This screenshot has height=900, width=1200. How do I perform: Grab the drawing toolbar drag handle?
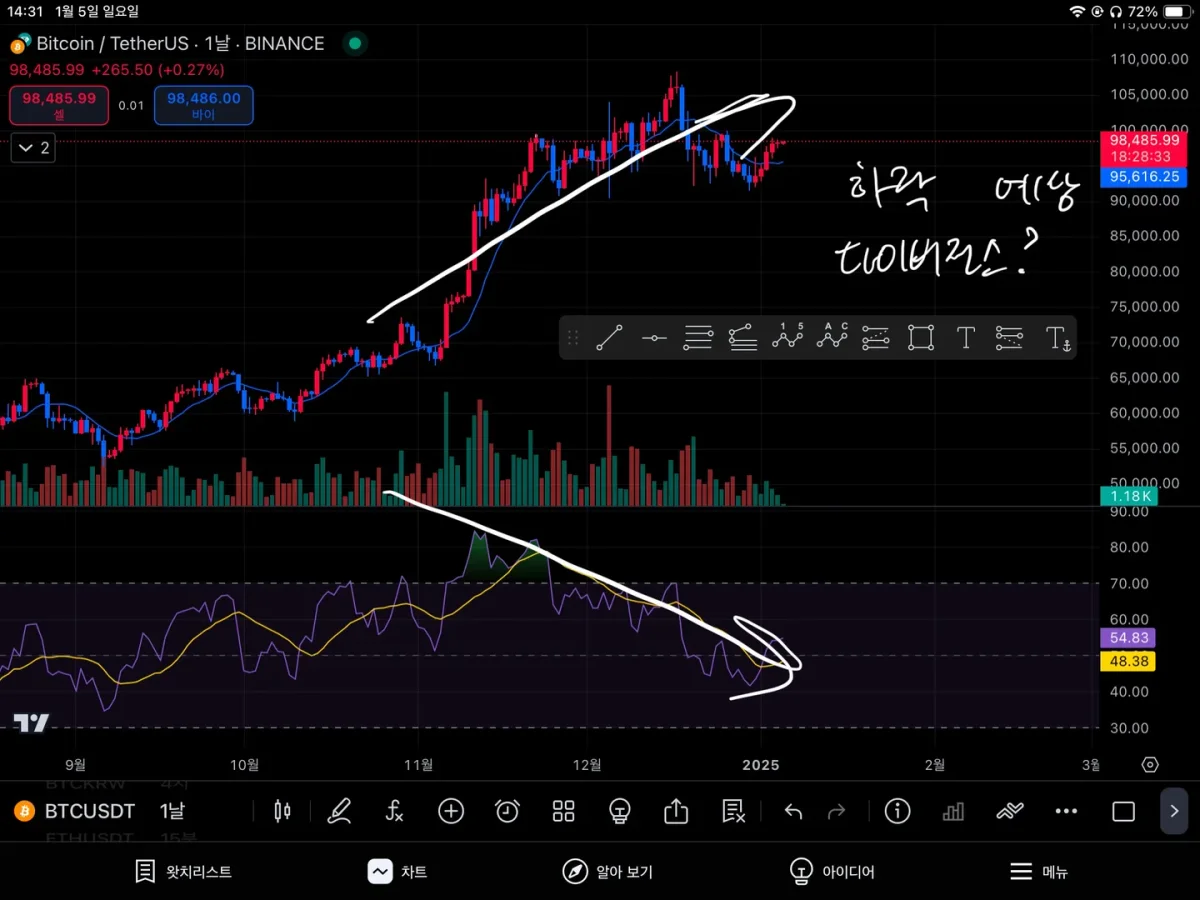pyautogui.click(x=573, y=338)
